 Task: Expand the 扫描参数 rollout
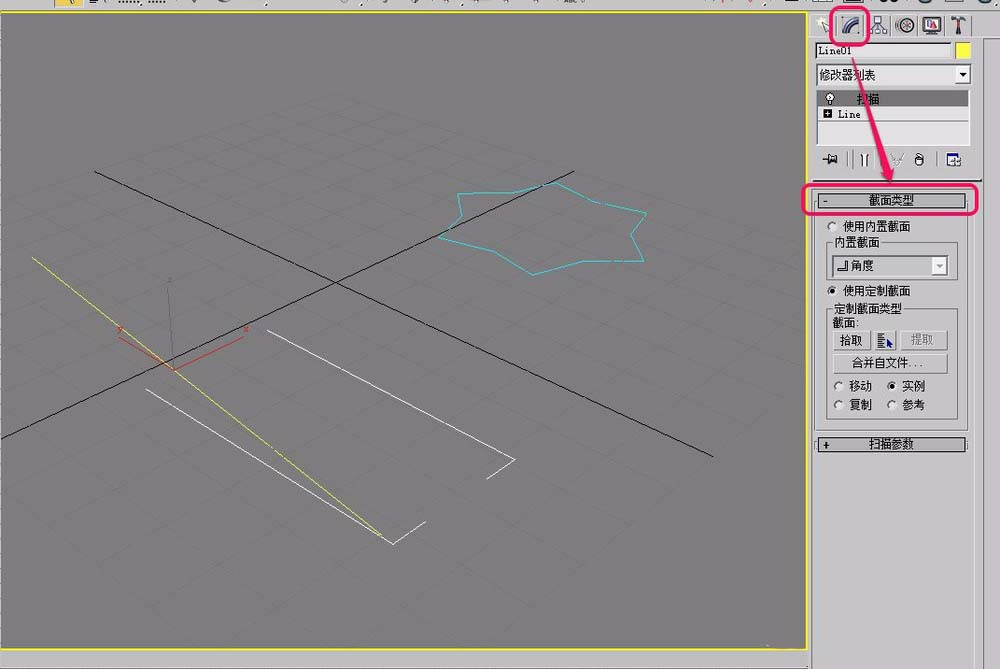click(891, 444)
